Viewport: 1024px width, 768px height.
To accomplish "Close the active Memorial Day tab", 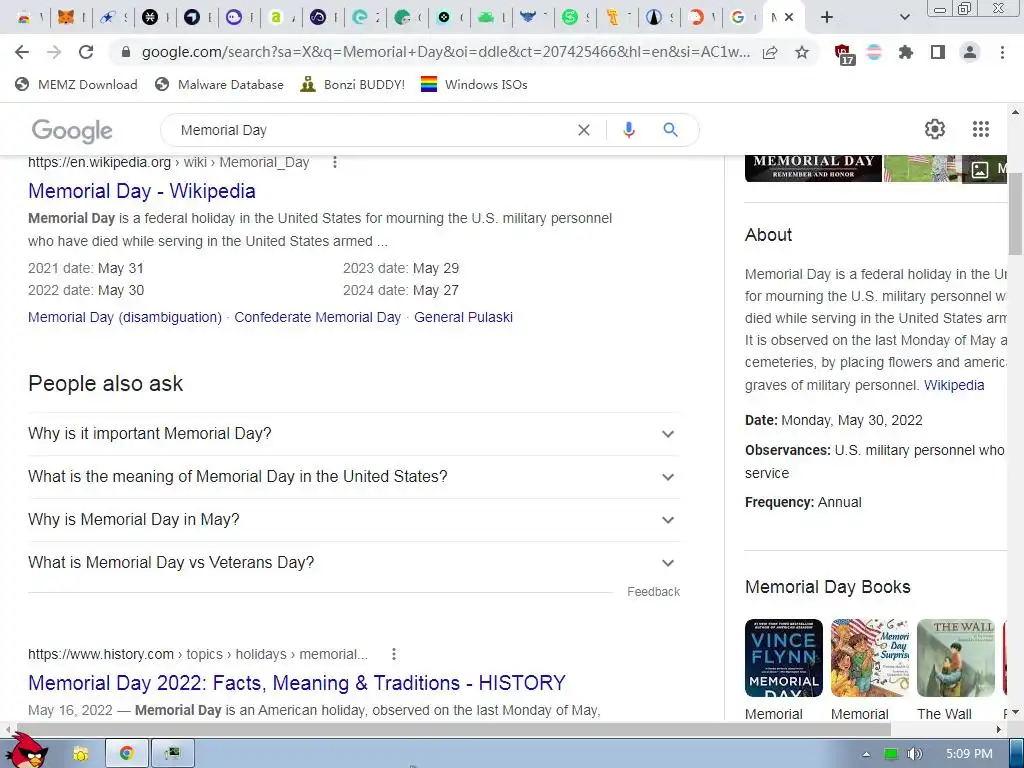I will point(789,17).
